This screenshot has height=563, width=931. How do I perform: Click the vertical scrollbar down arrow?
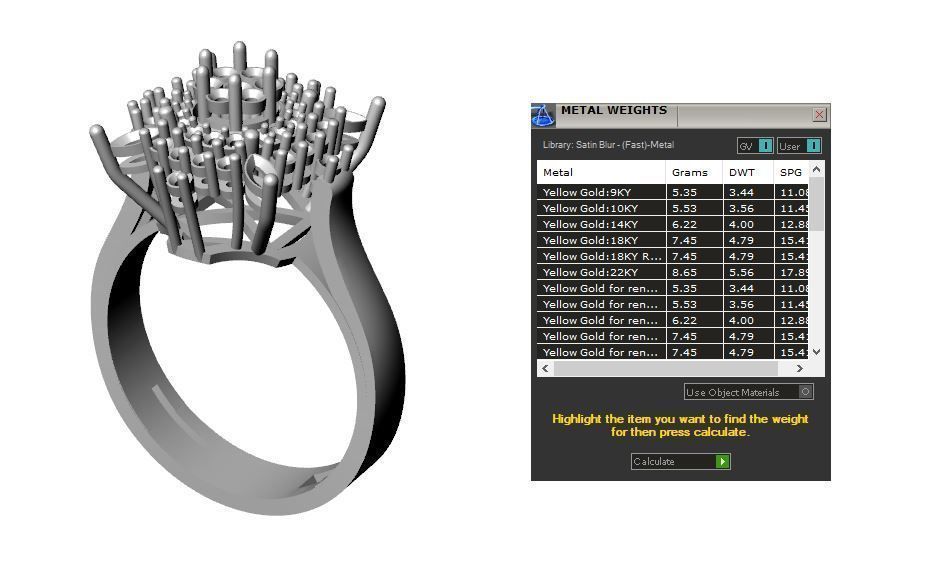pyautogui.click(x=816, y=352)
